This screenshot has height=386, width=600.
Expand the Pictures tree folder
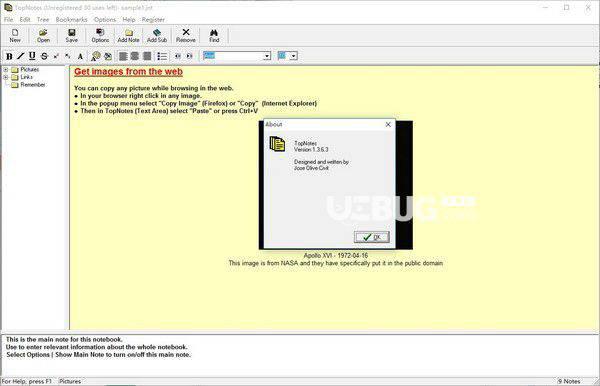[x=6, y=70]
